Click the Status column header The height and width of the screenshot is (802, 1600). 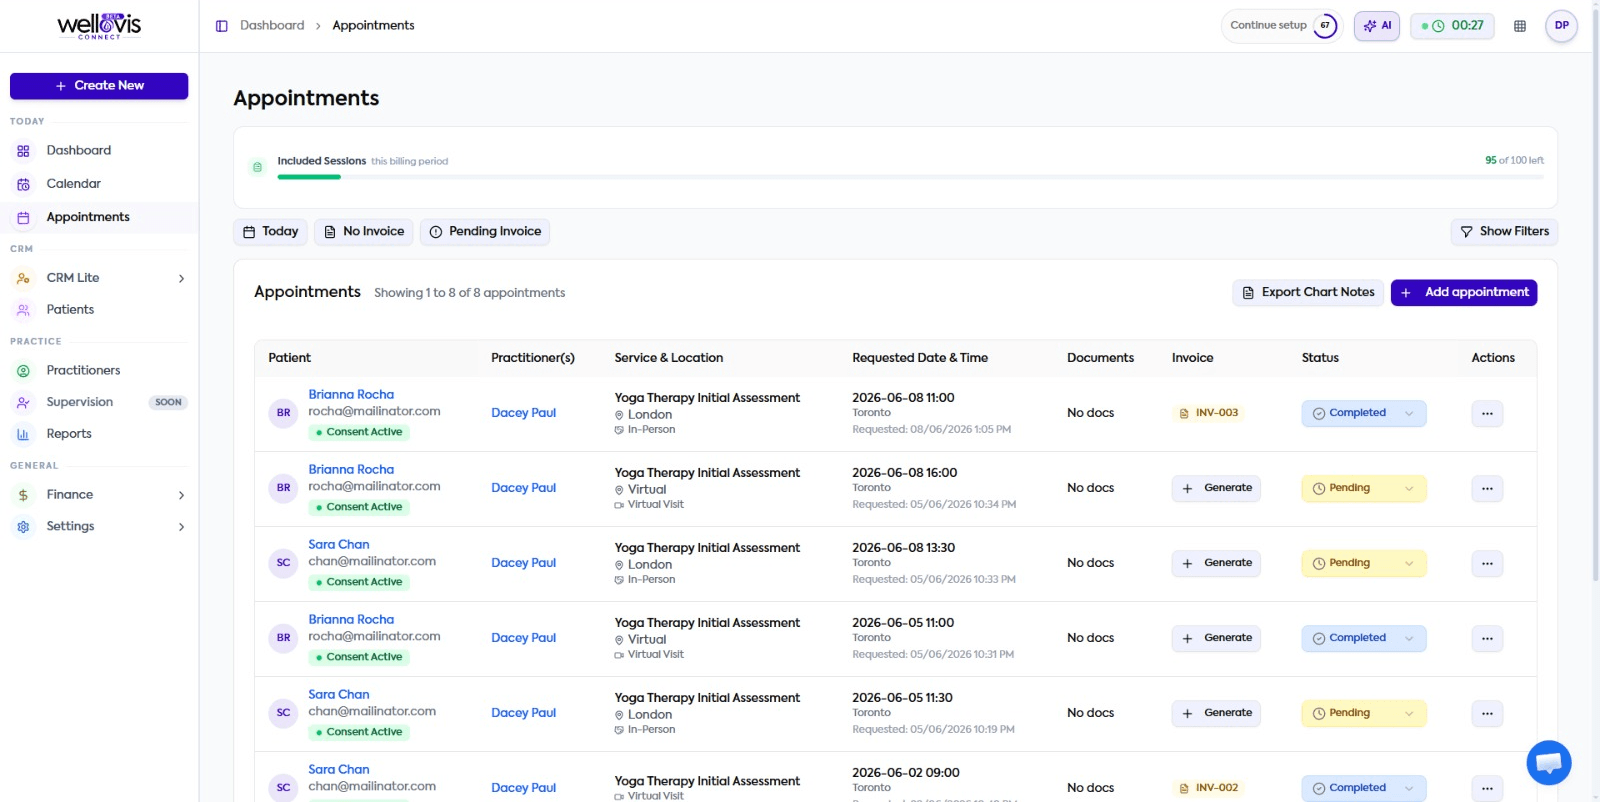point(1320,358)
